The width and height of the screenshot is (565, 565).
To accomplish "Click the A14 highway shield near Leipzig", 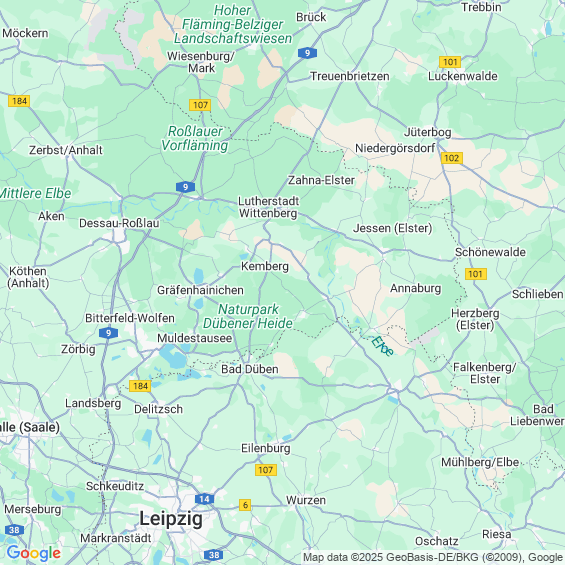I will (204, 499).
